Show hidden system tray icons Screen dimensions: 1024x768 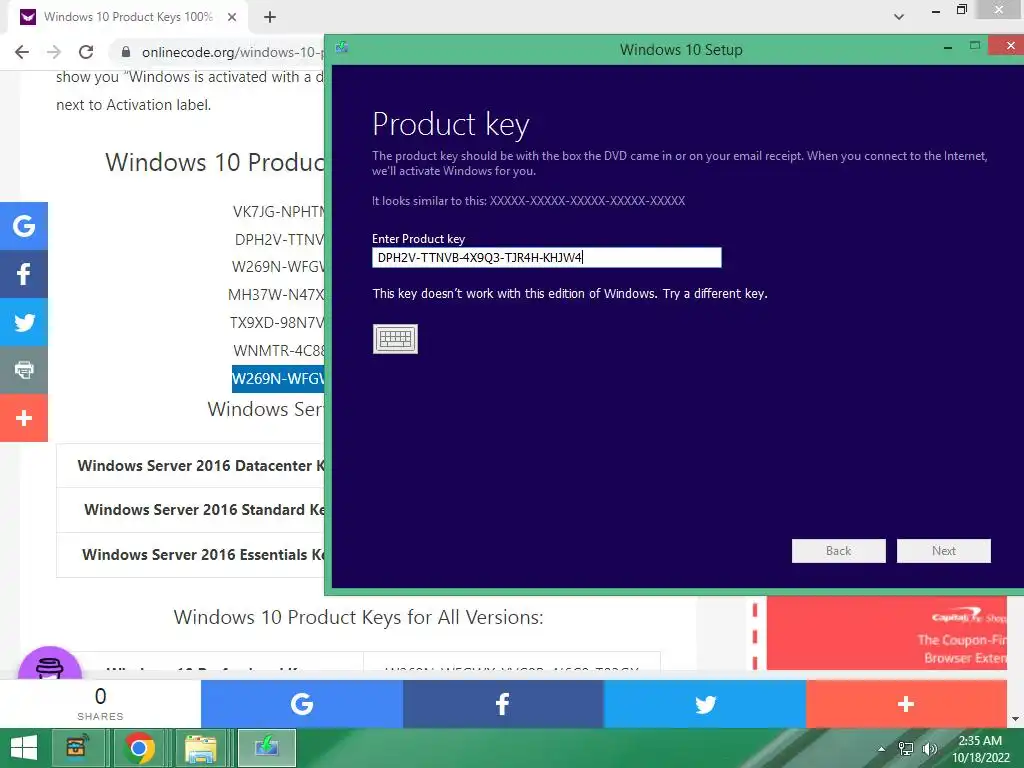[882, 749]
